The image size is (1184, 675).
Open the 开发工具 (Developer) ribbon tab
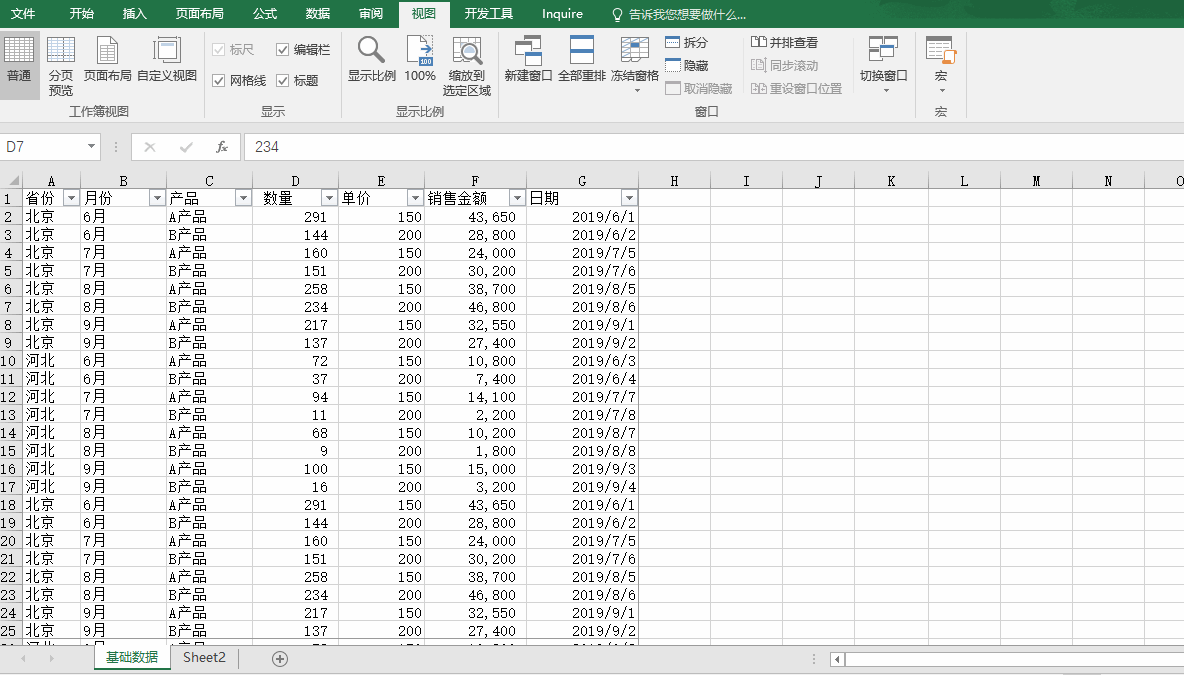[489, 14]
